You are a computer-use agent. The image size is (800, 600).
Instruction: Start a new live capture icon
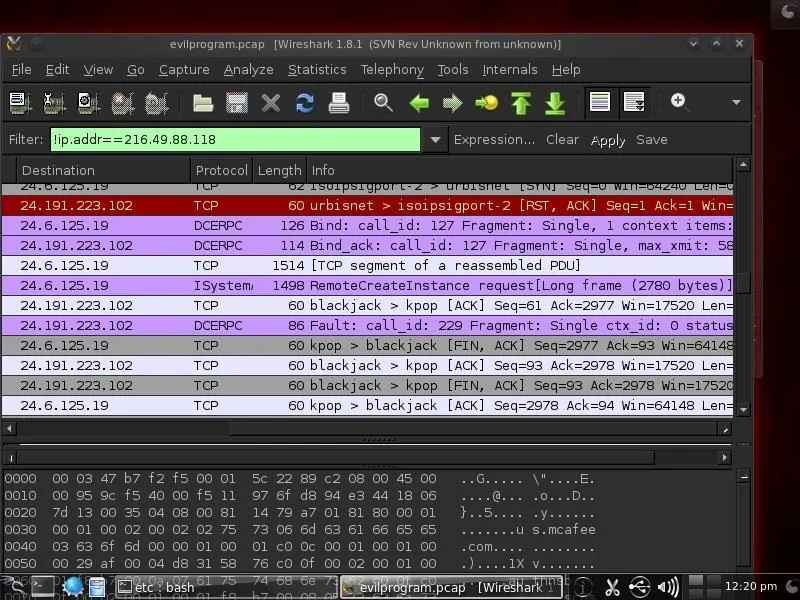tap(88, 103)
